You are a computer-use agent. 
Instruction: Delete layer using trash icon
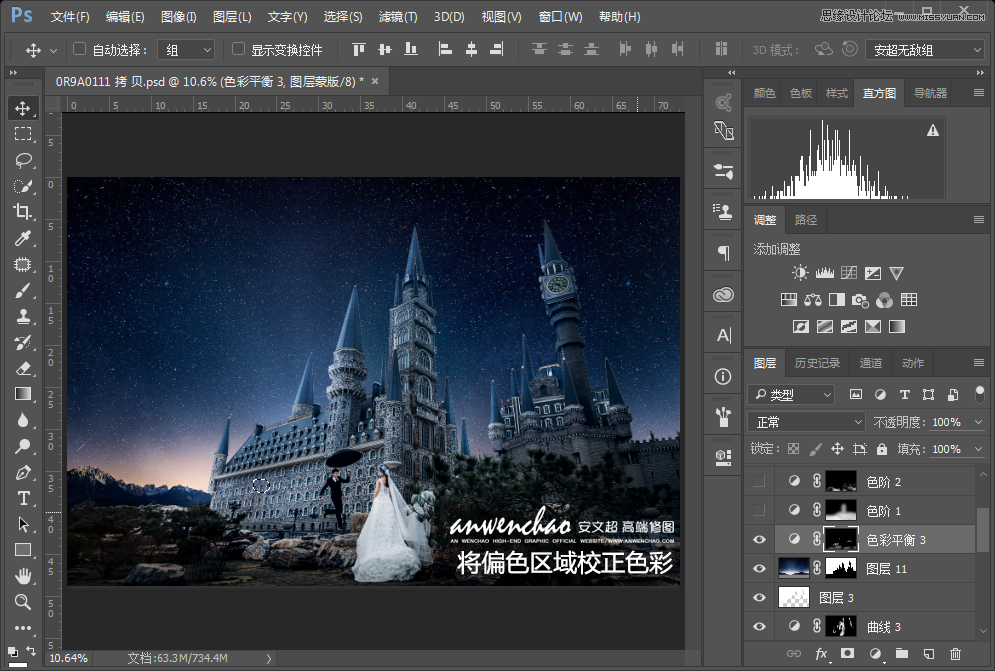(955, 653)
